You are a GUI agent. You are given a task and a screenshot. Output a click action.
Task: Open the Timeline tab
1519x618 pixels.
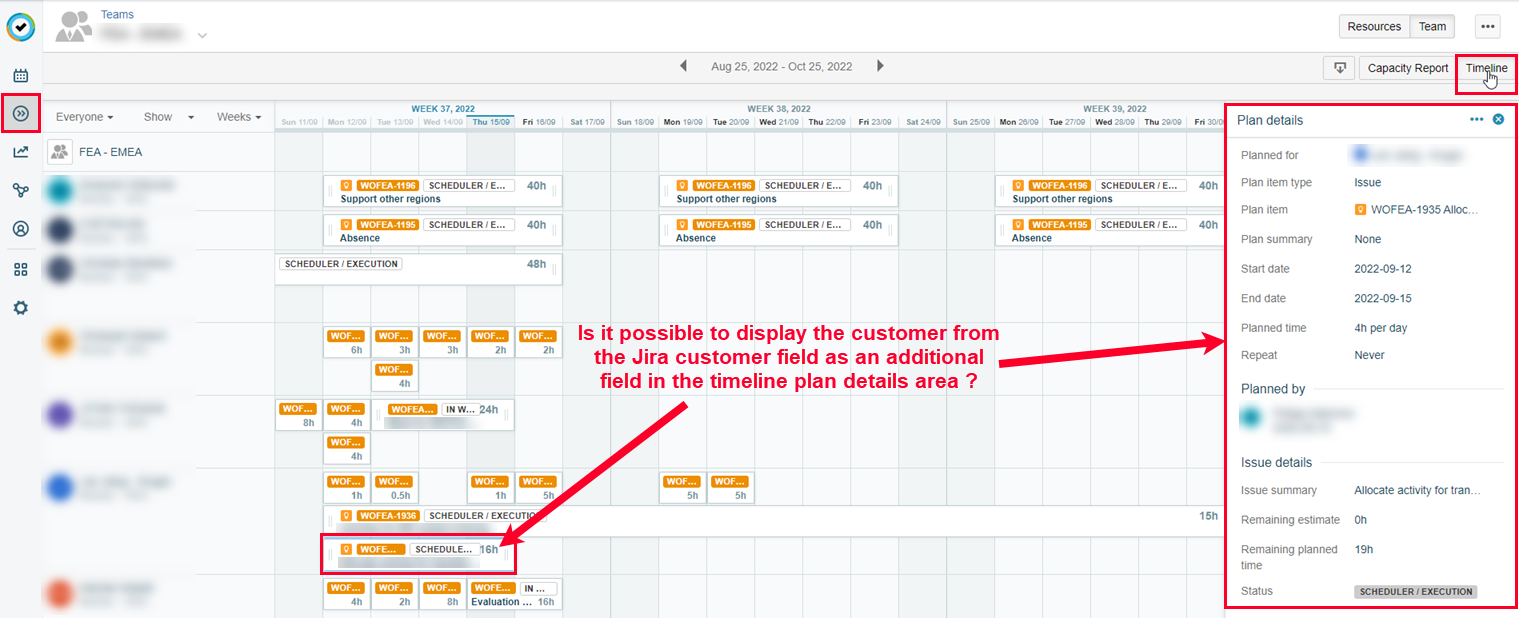[1486, 68]
